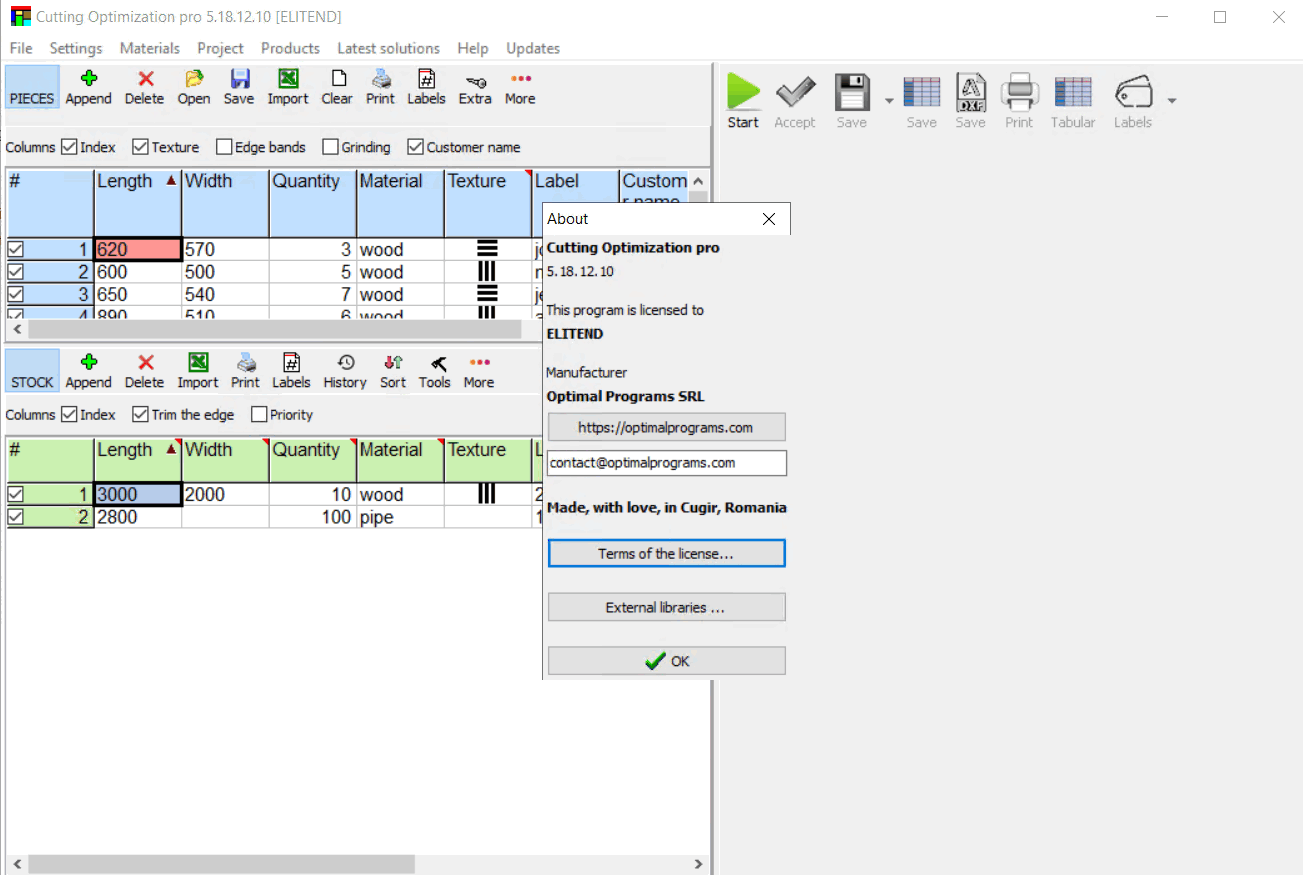1303x875 pixels.
Task: Click the green Start optimization icon
Action: [x=743, y=93]
